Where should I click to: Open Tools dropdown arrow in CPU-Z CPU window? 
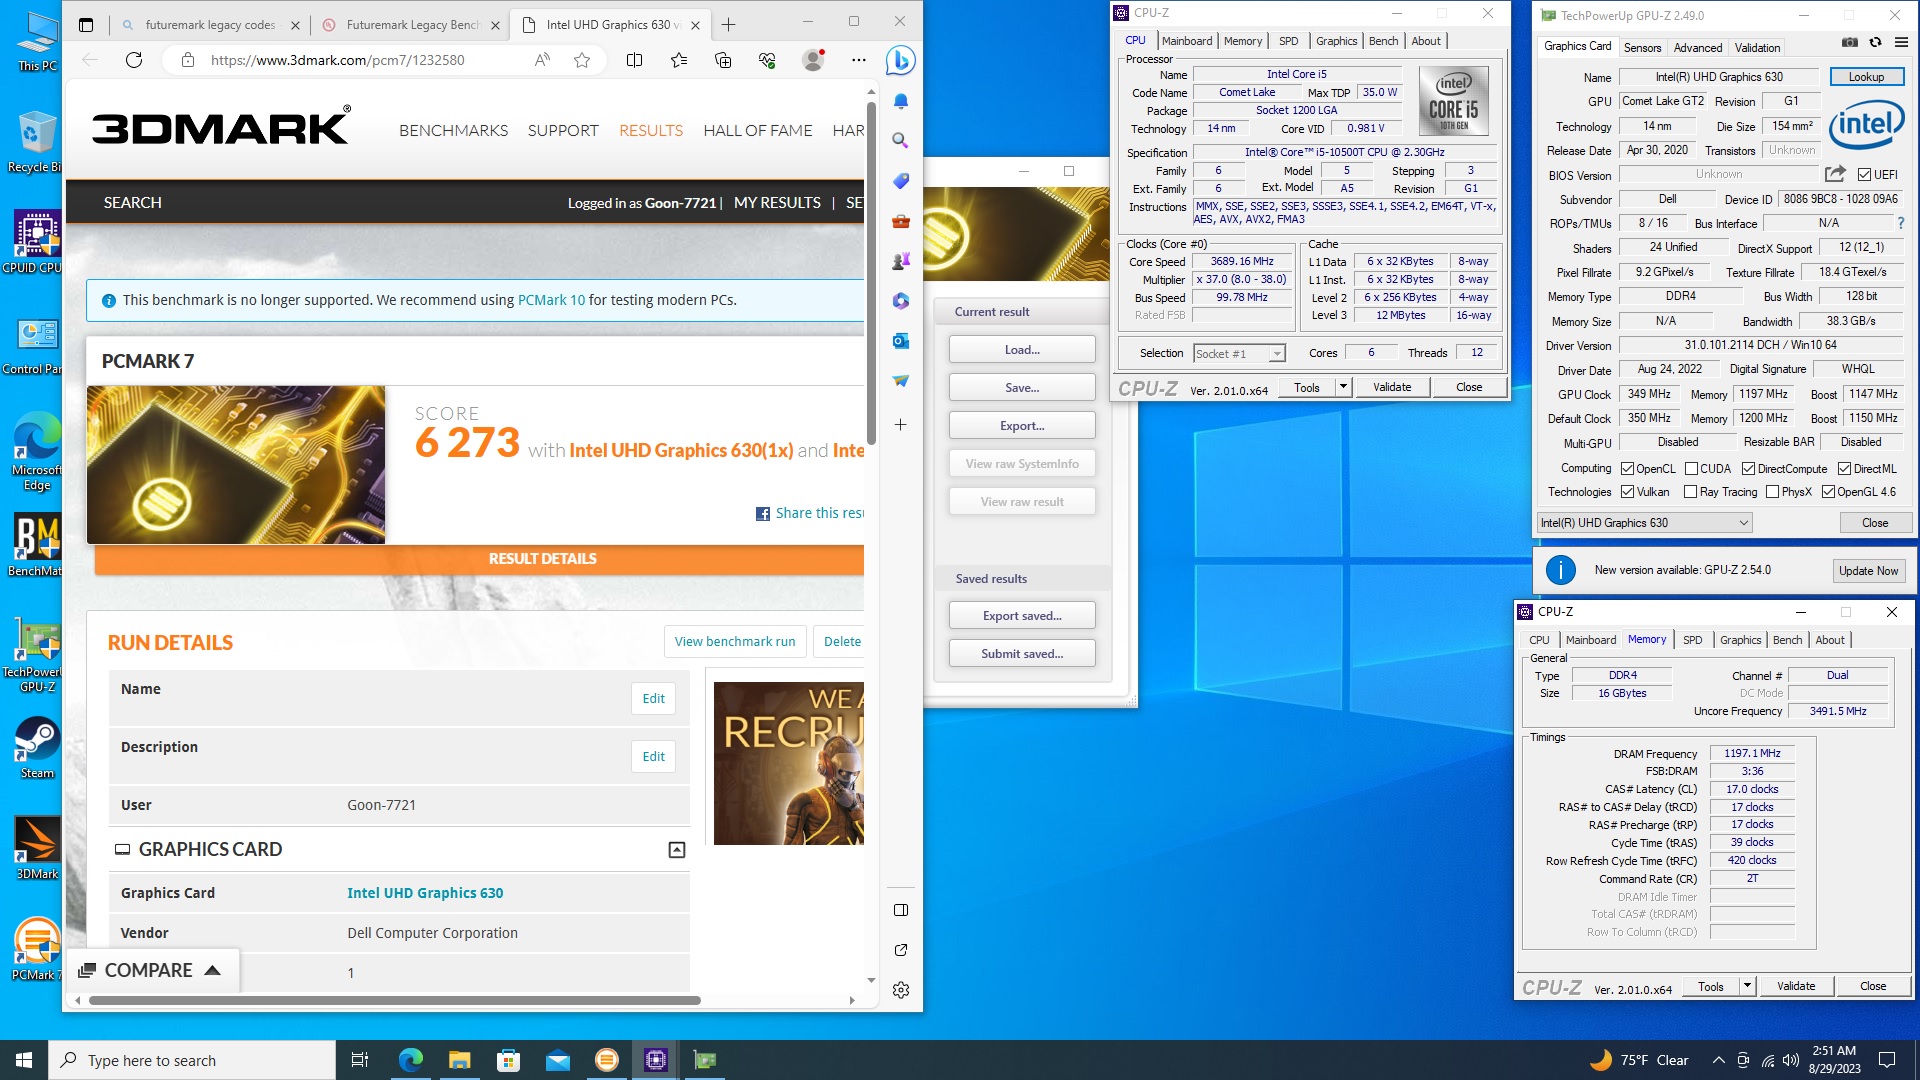(x=1343, y=387)
